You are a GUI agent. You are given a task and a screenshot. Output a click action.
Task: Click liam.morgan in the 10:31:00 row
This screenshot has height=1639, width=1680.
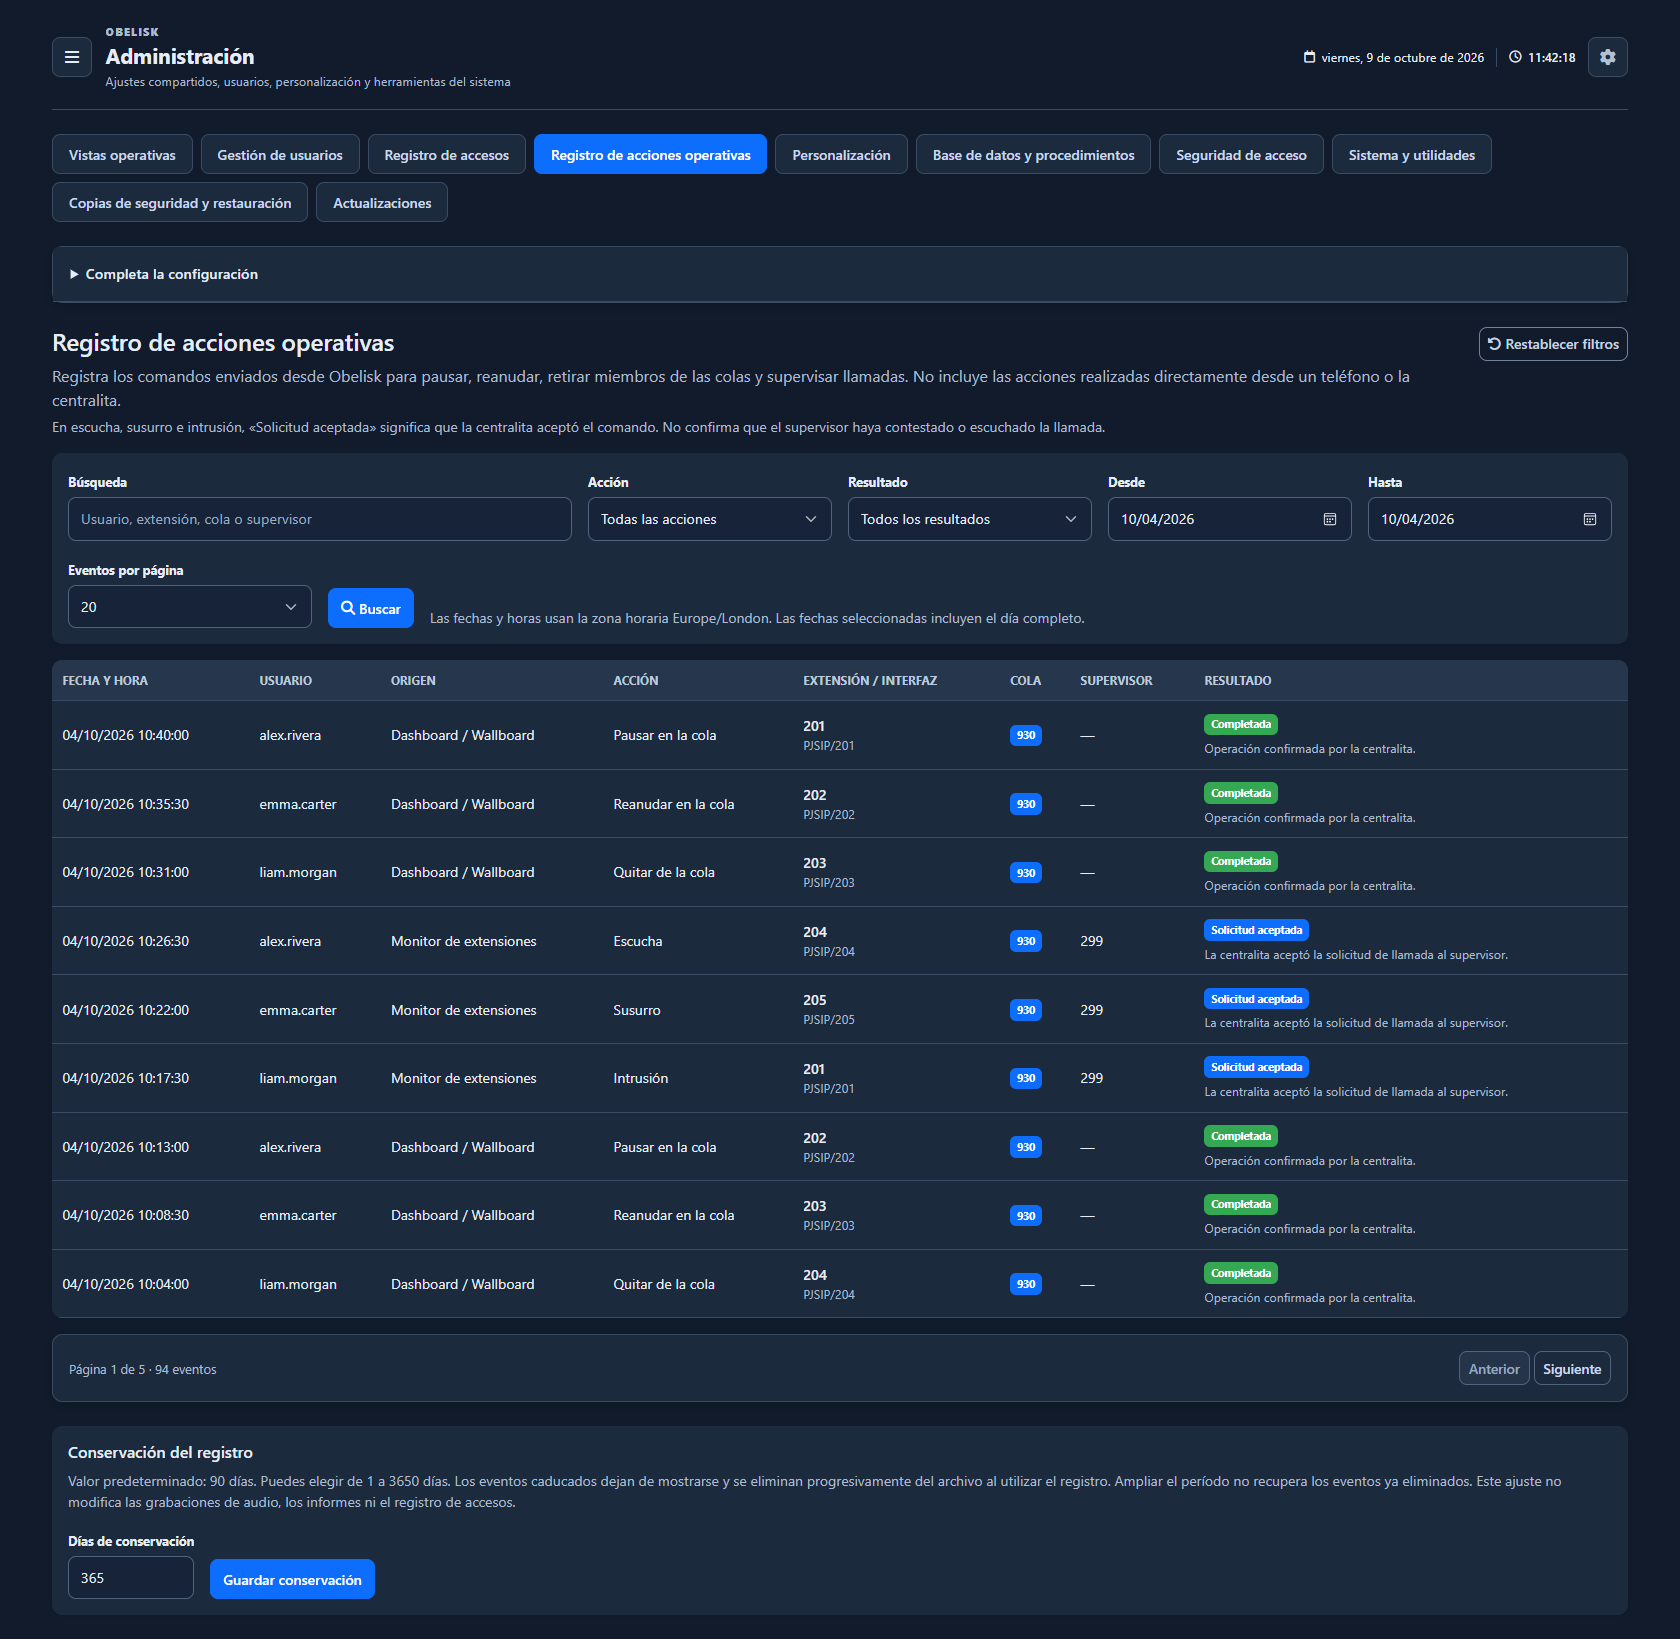point(298,872)
